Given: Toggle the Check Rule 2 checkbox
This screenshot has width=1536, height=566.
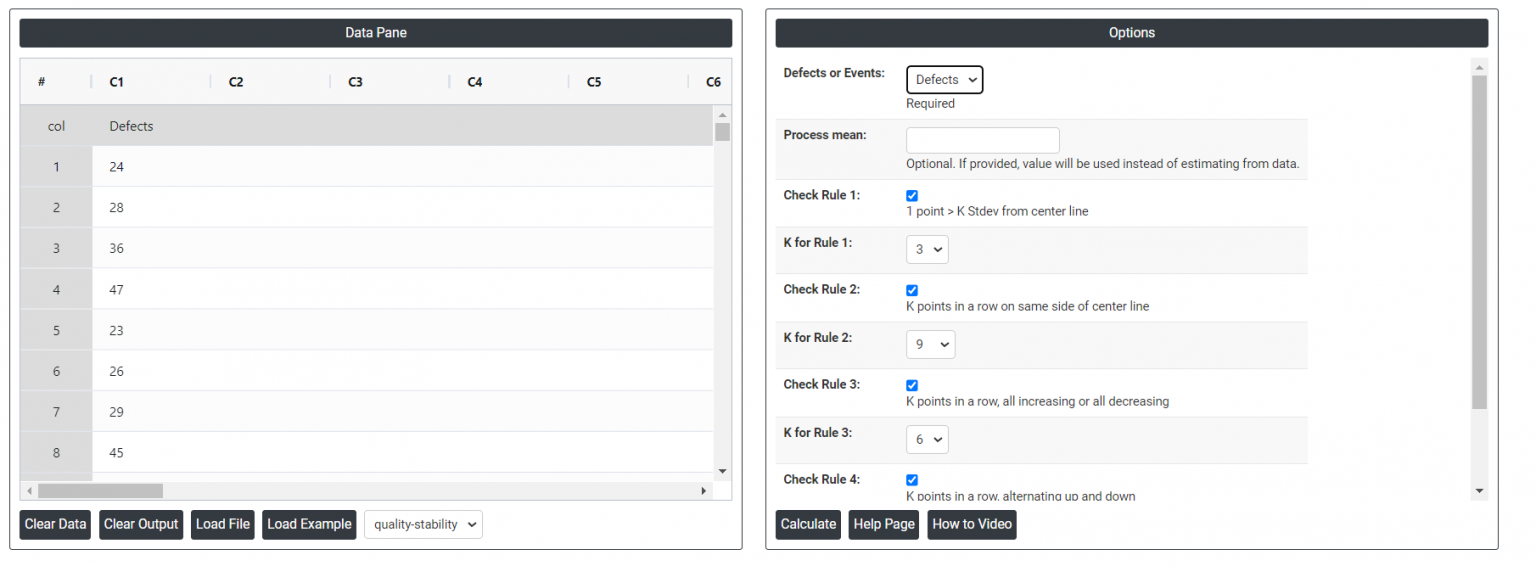Looking at the screenshot, I should pos(912,291).
